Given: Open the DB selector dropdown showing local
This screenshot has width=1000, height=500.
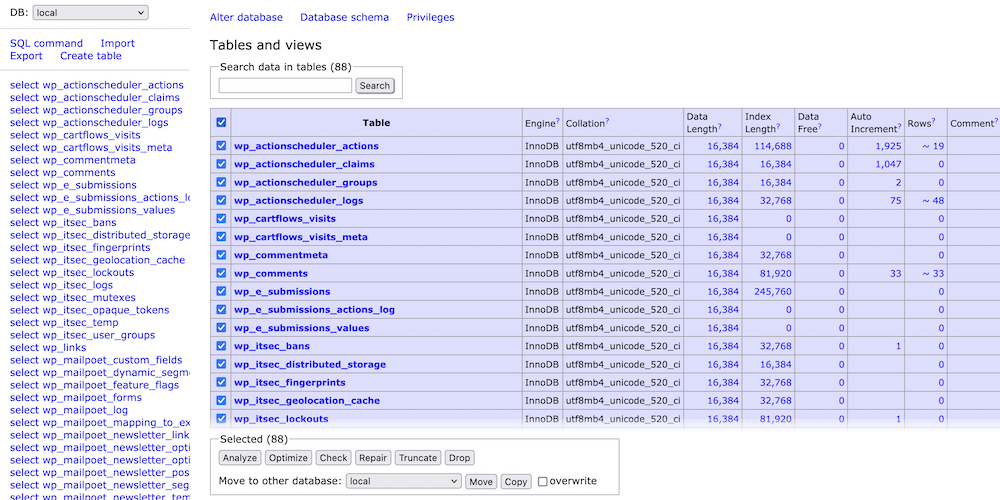Looking at the screenshot, I should pyautogui.click(x=90, y=12).
